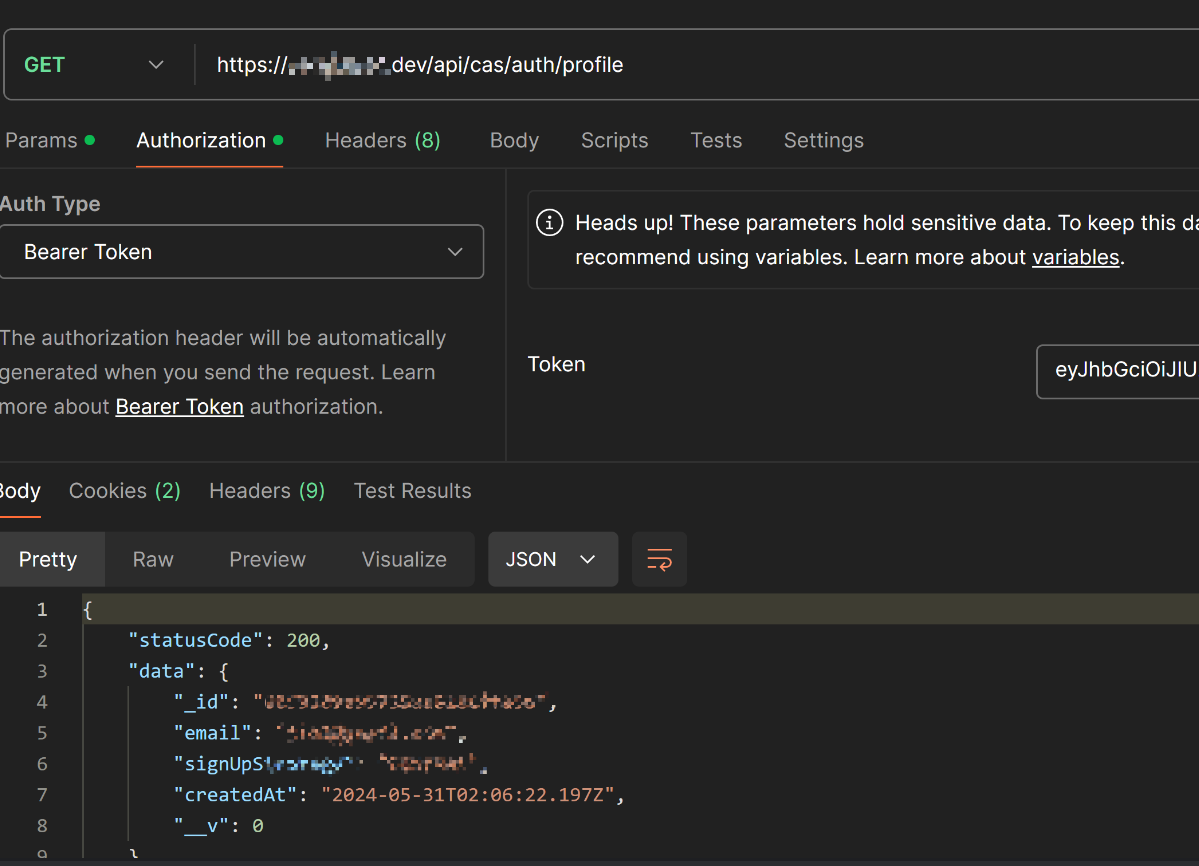Open the Tests tab
1199x866 pixels.
[x=716, y=141]
